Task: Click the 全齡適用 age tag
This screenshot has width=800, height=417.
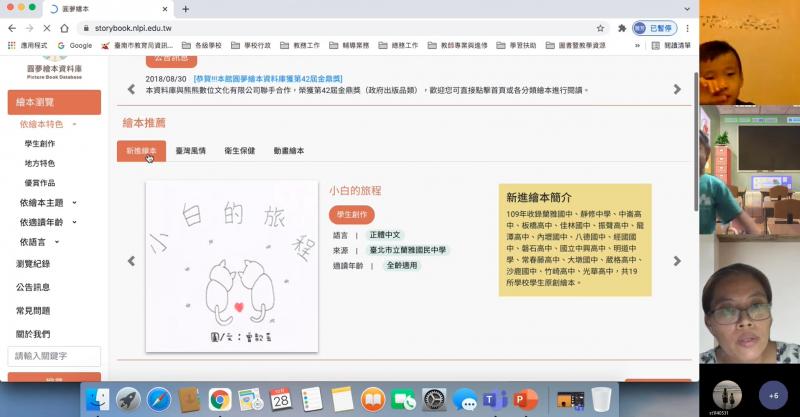Action: click(402, 265)
